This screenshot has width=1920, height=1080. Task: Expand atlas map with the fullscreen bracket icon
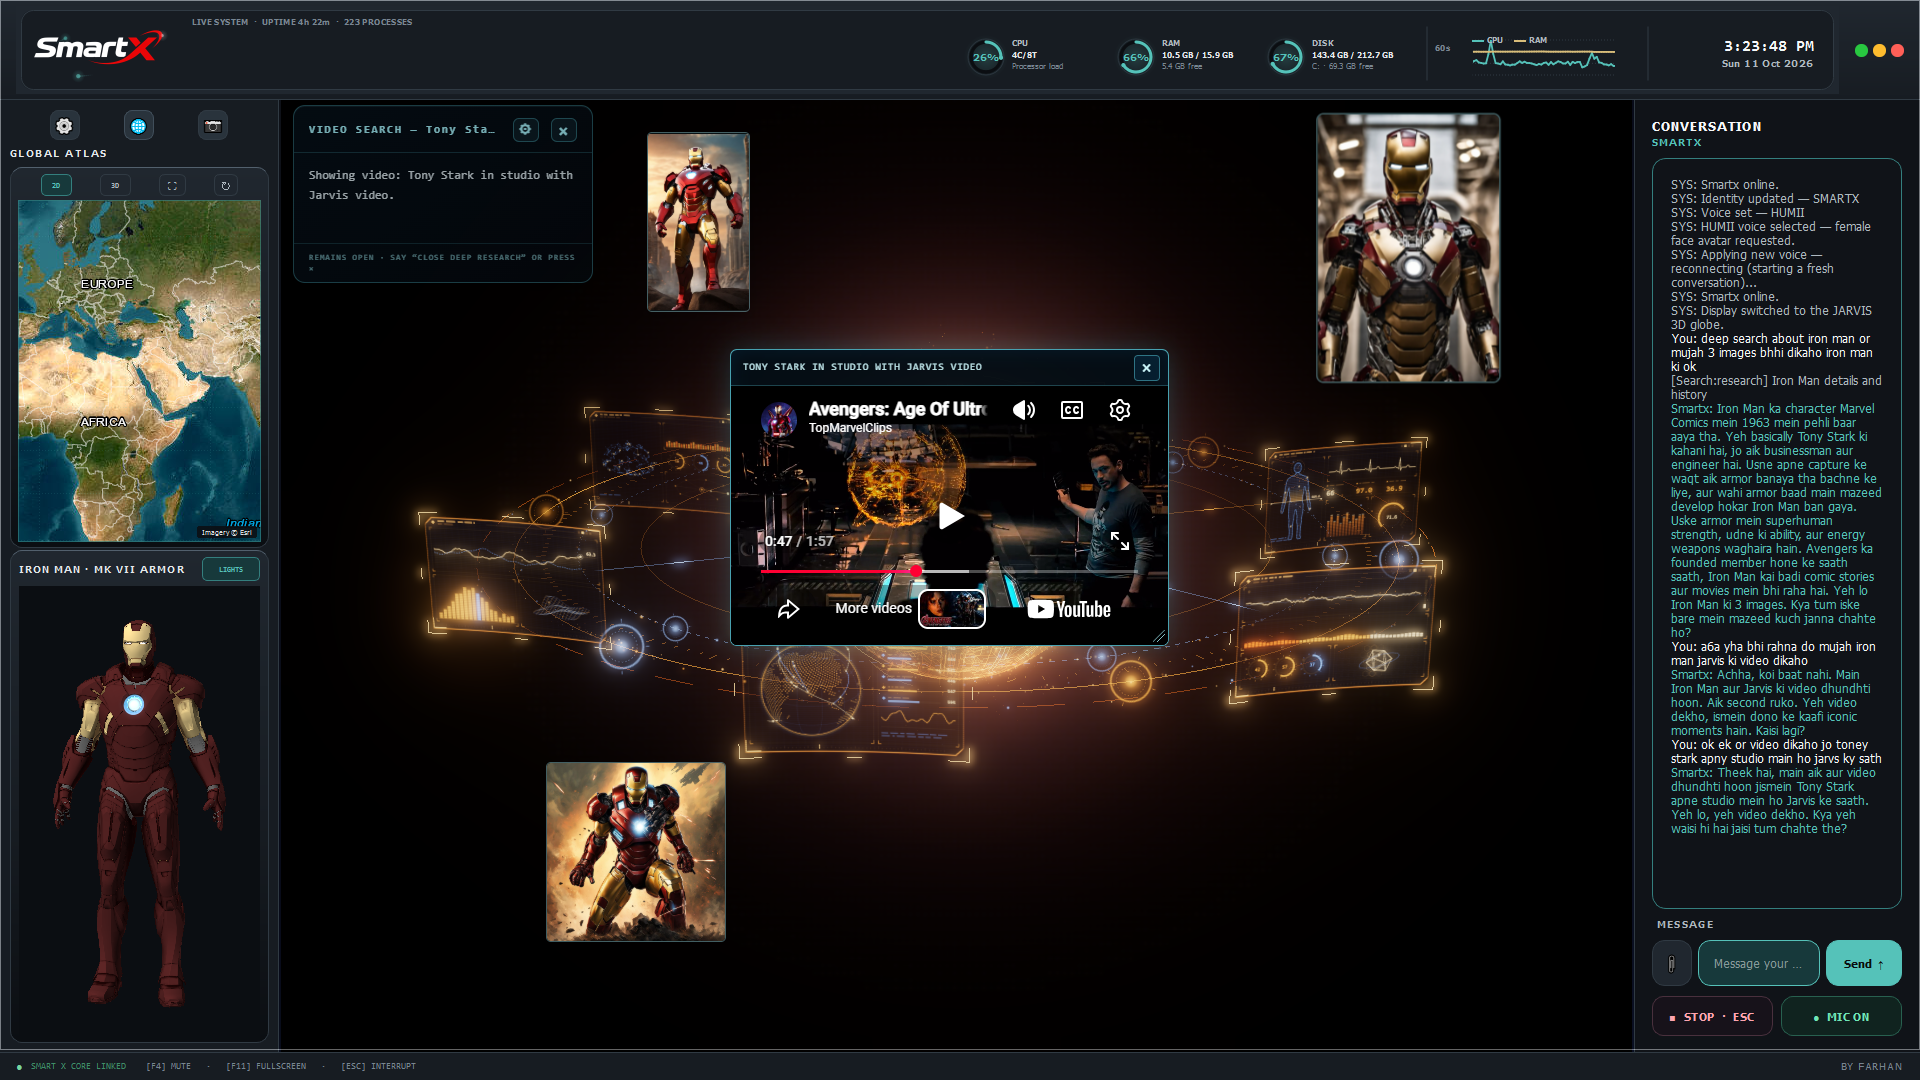tap(172, 185)
